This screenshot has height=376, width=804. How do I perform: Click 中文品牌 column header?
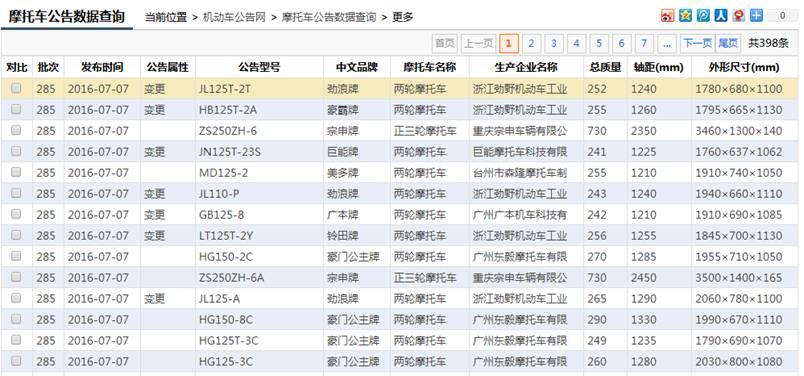tap(357, 67)
